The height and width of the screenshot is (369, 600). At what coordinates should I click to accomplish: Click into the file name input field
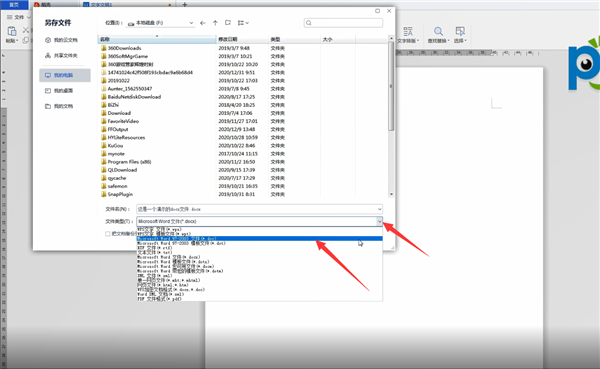tap(259, 209)
